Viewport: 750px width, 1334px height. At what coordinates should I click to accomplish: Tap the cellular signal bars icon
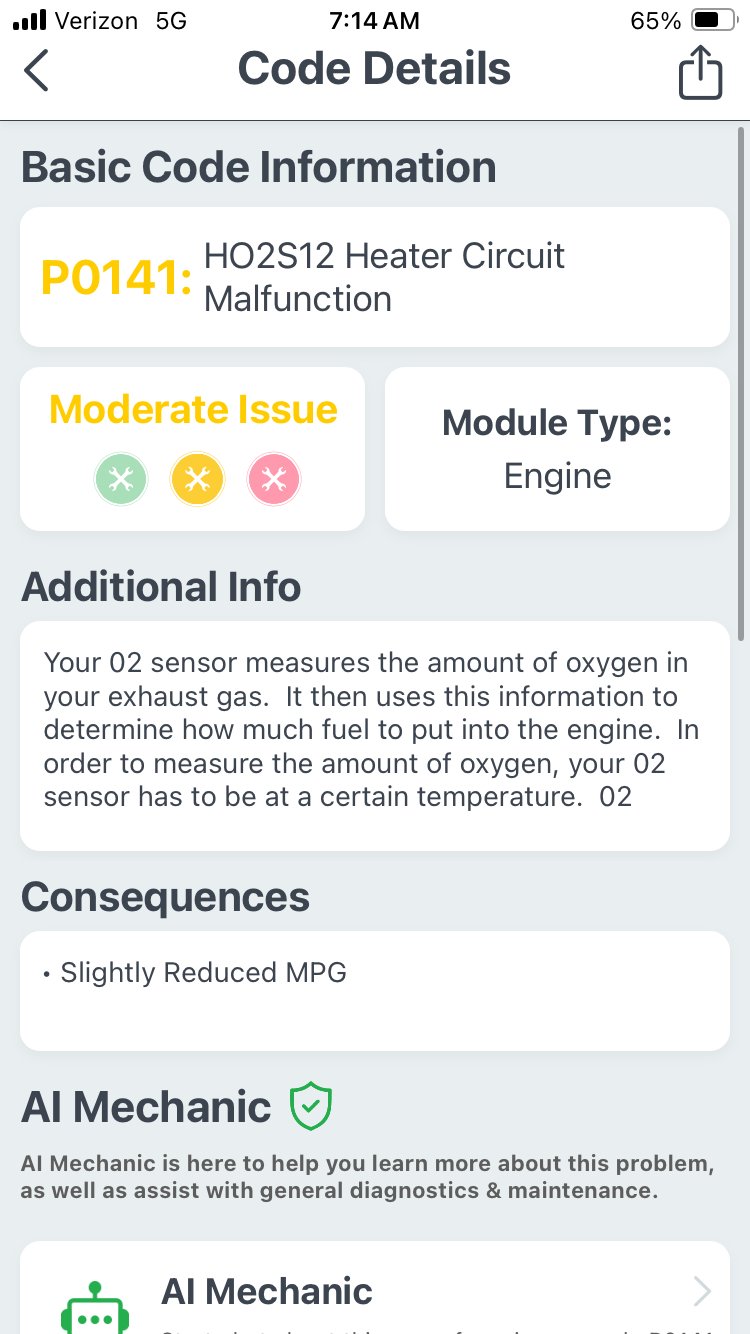[x=30, y=20]
